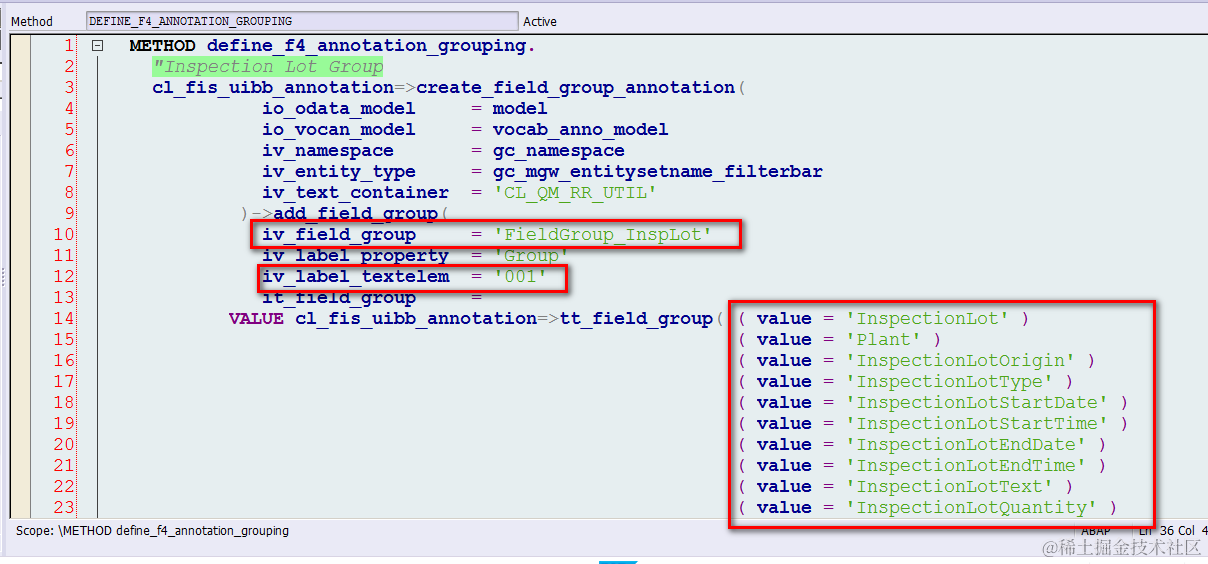Click the iv_text_container parameter
Image resolution: width=1208 pixels, height=564 pixels.
(x=355, y=193)
